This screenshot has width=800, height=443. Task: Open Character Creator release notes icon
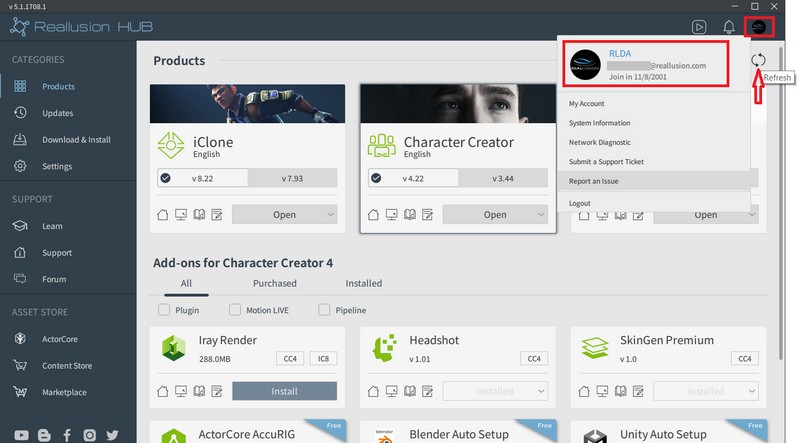428,215
